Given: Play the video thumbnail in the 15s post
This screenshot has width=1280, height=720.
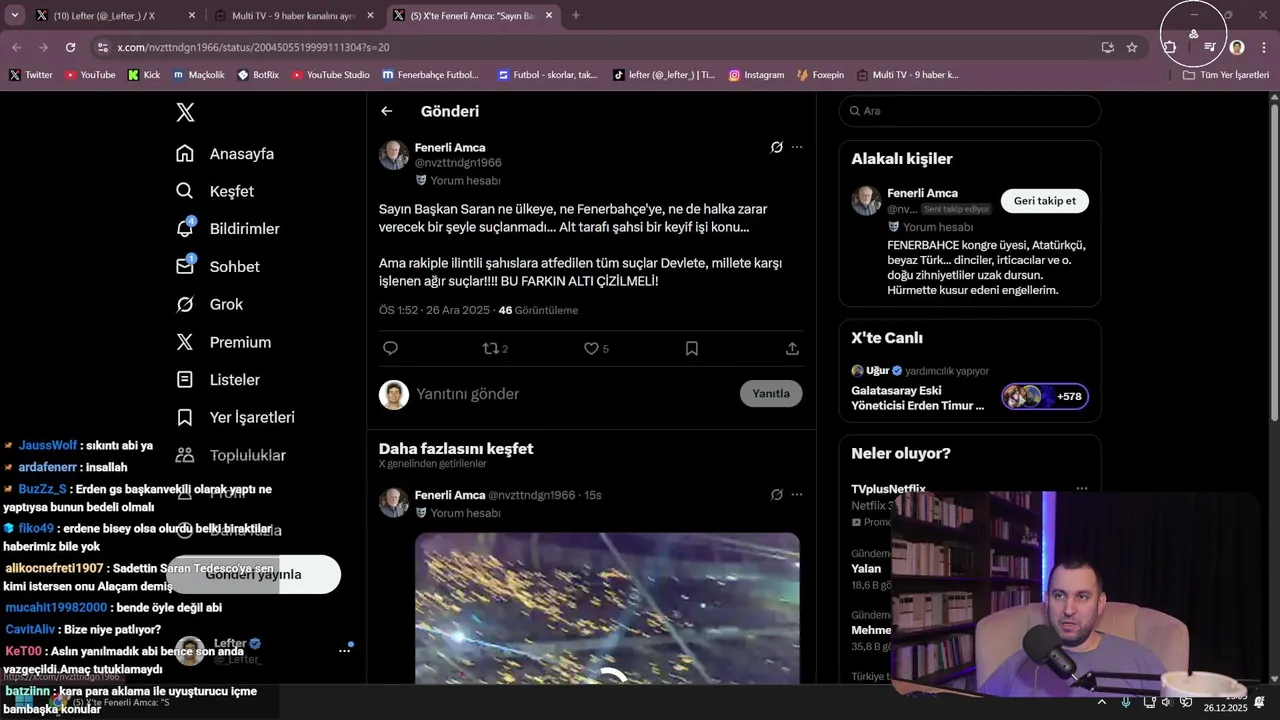Looking at the screenshot, I should [x=607, y=608].
